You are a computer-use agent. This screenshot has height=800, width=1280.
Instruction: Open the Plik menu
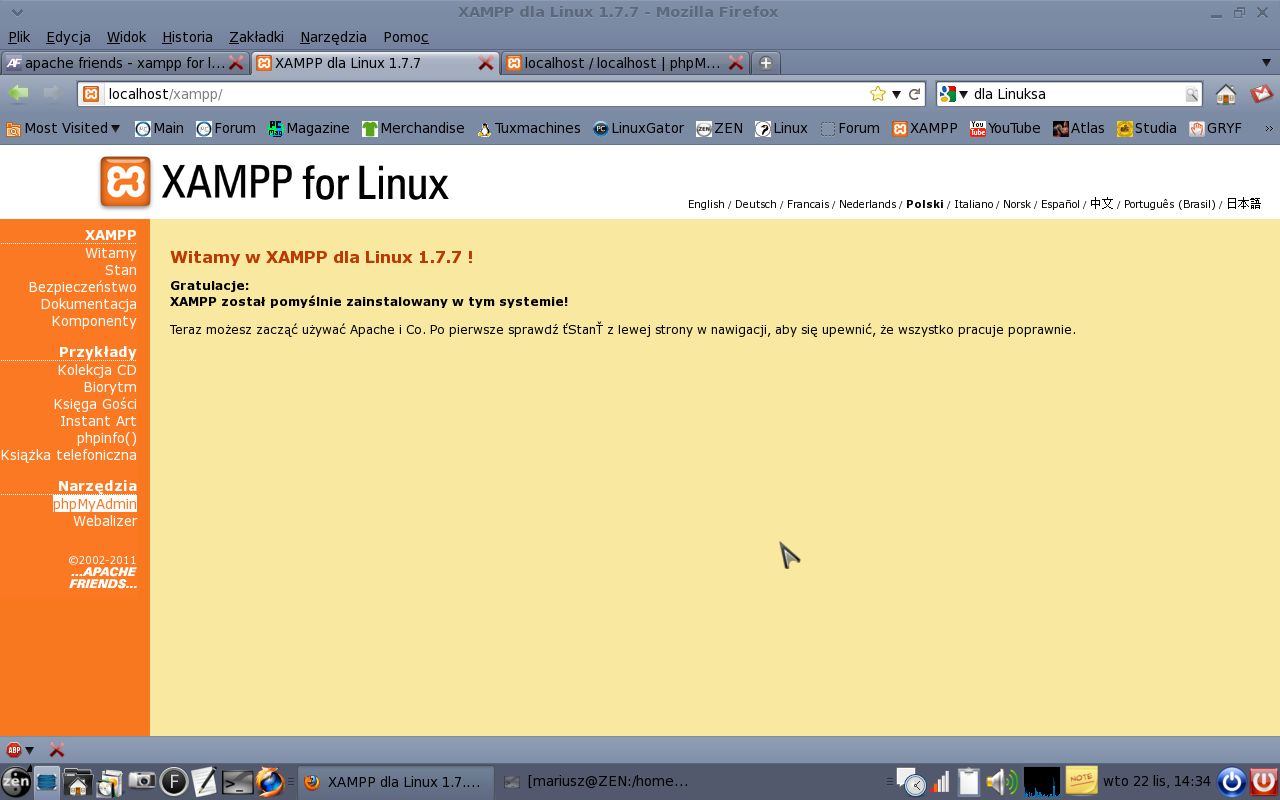[x=19, y=37]
